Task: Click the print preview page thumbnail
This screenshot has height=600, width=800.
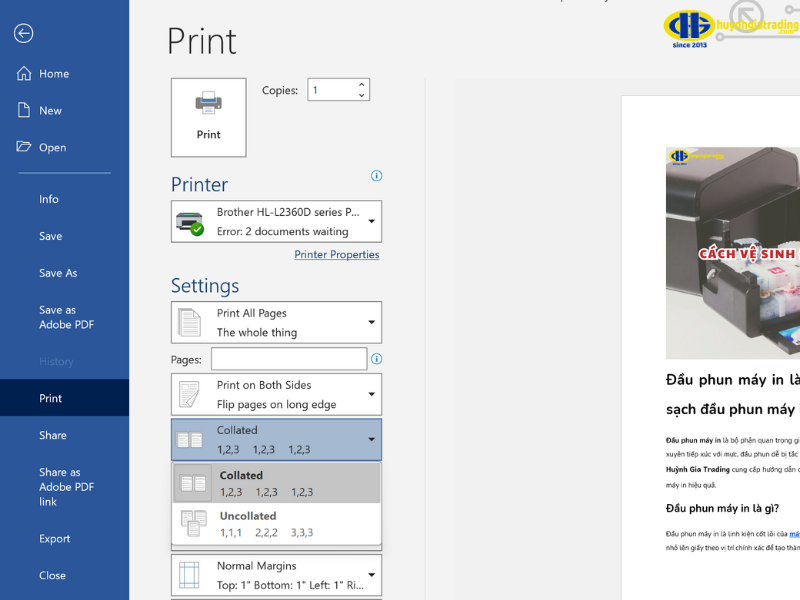Action: (x=710, y=350)
